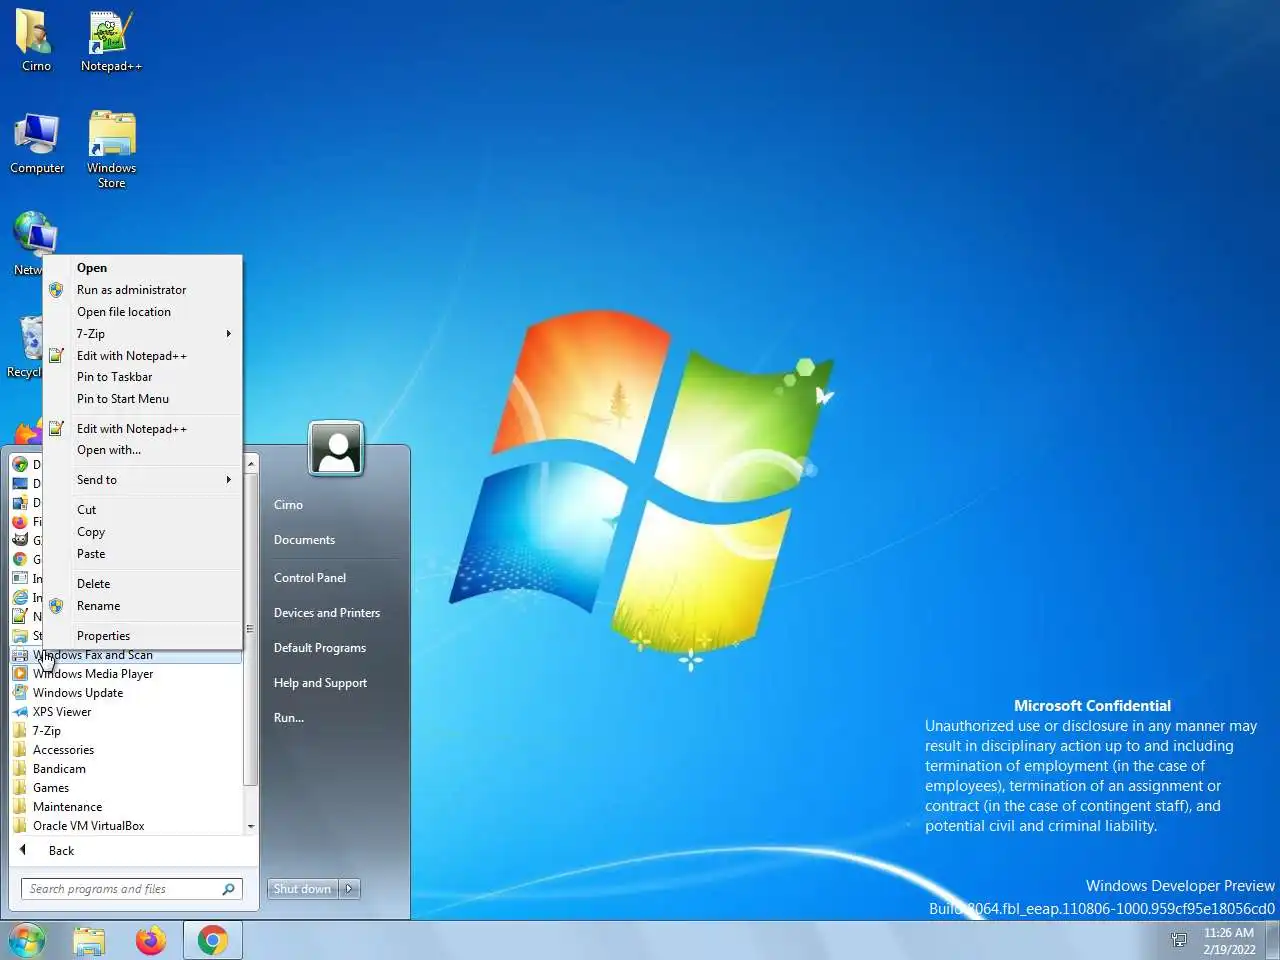Image resolution: width=1280 pixels, height=960 pixels.
Task: Click the Search programs and files box
Action: (131, 889)
